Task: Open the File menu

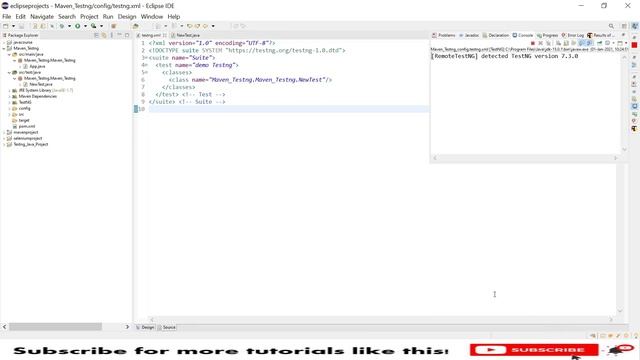Action: tap(7, 17)
